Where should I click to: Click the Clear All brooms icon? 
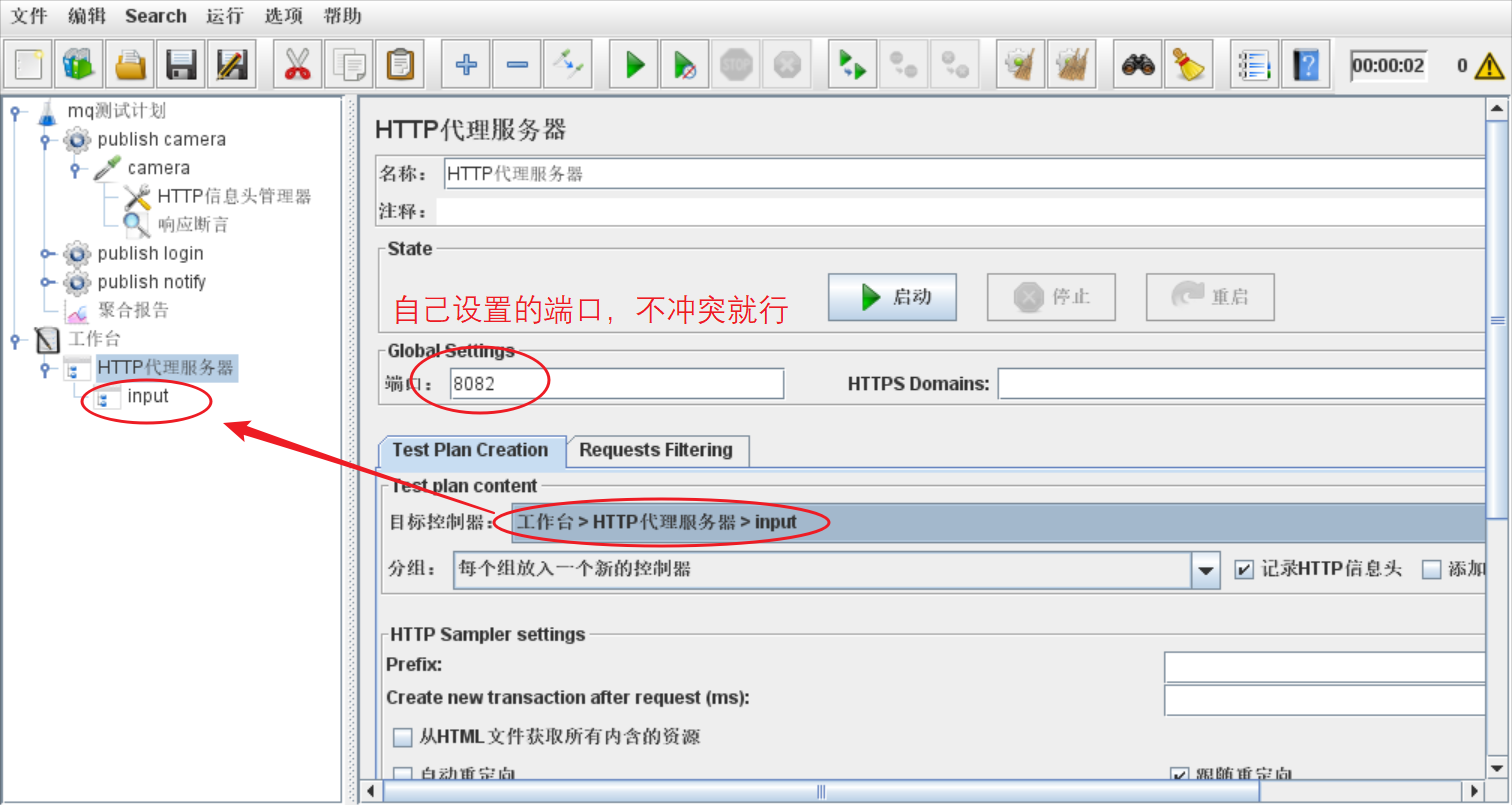coord(1072,66)
